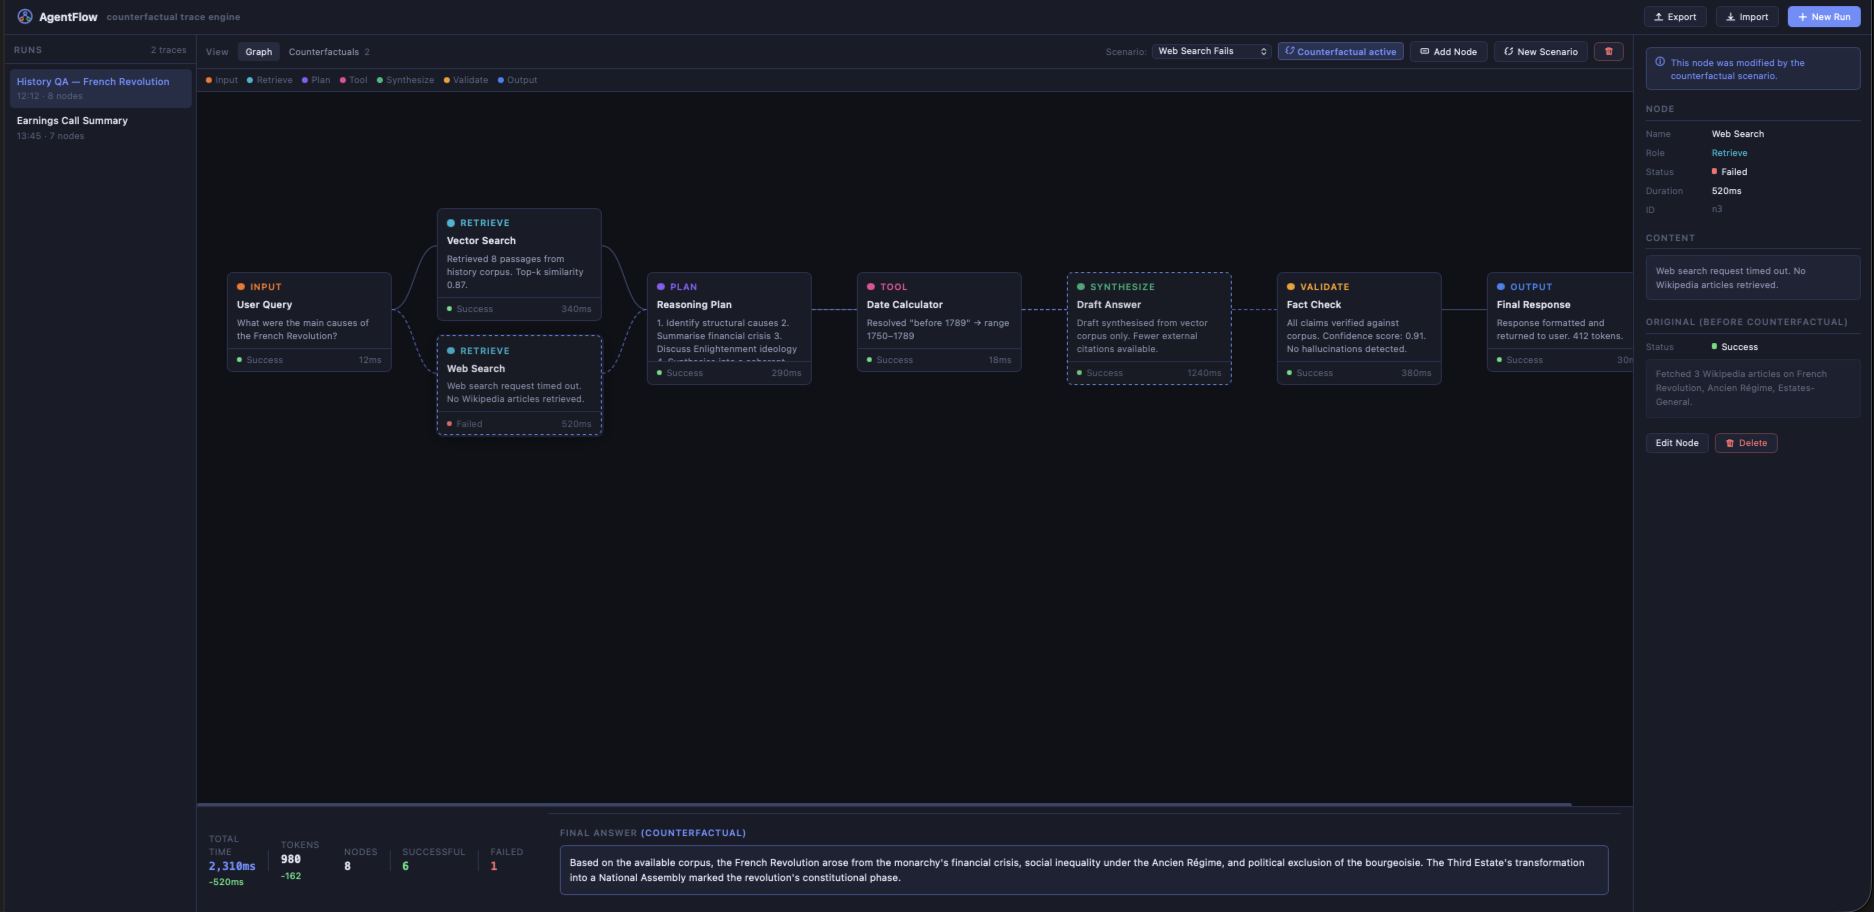Toggle the Synthesize legend filter

407,80
